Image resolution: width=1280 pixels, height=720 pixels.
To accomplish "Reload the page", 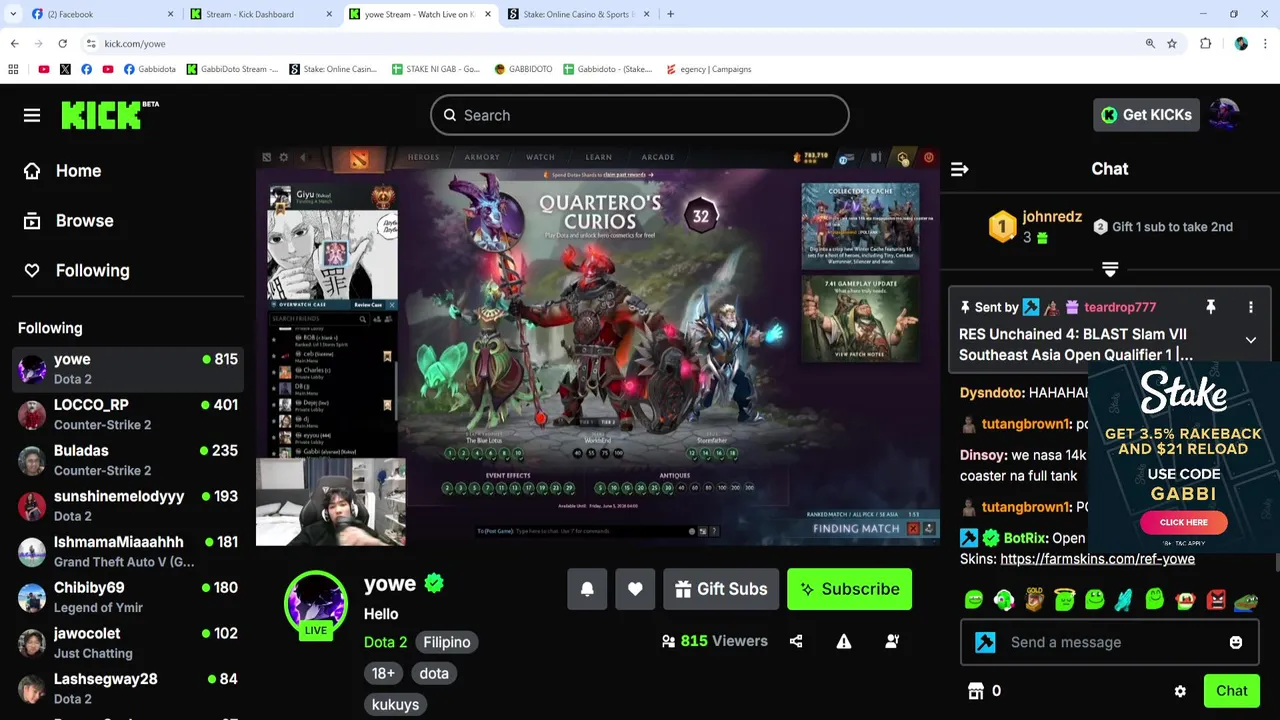I will tap(62, 44).
